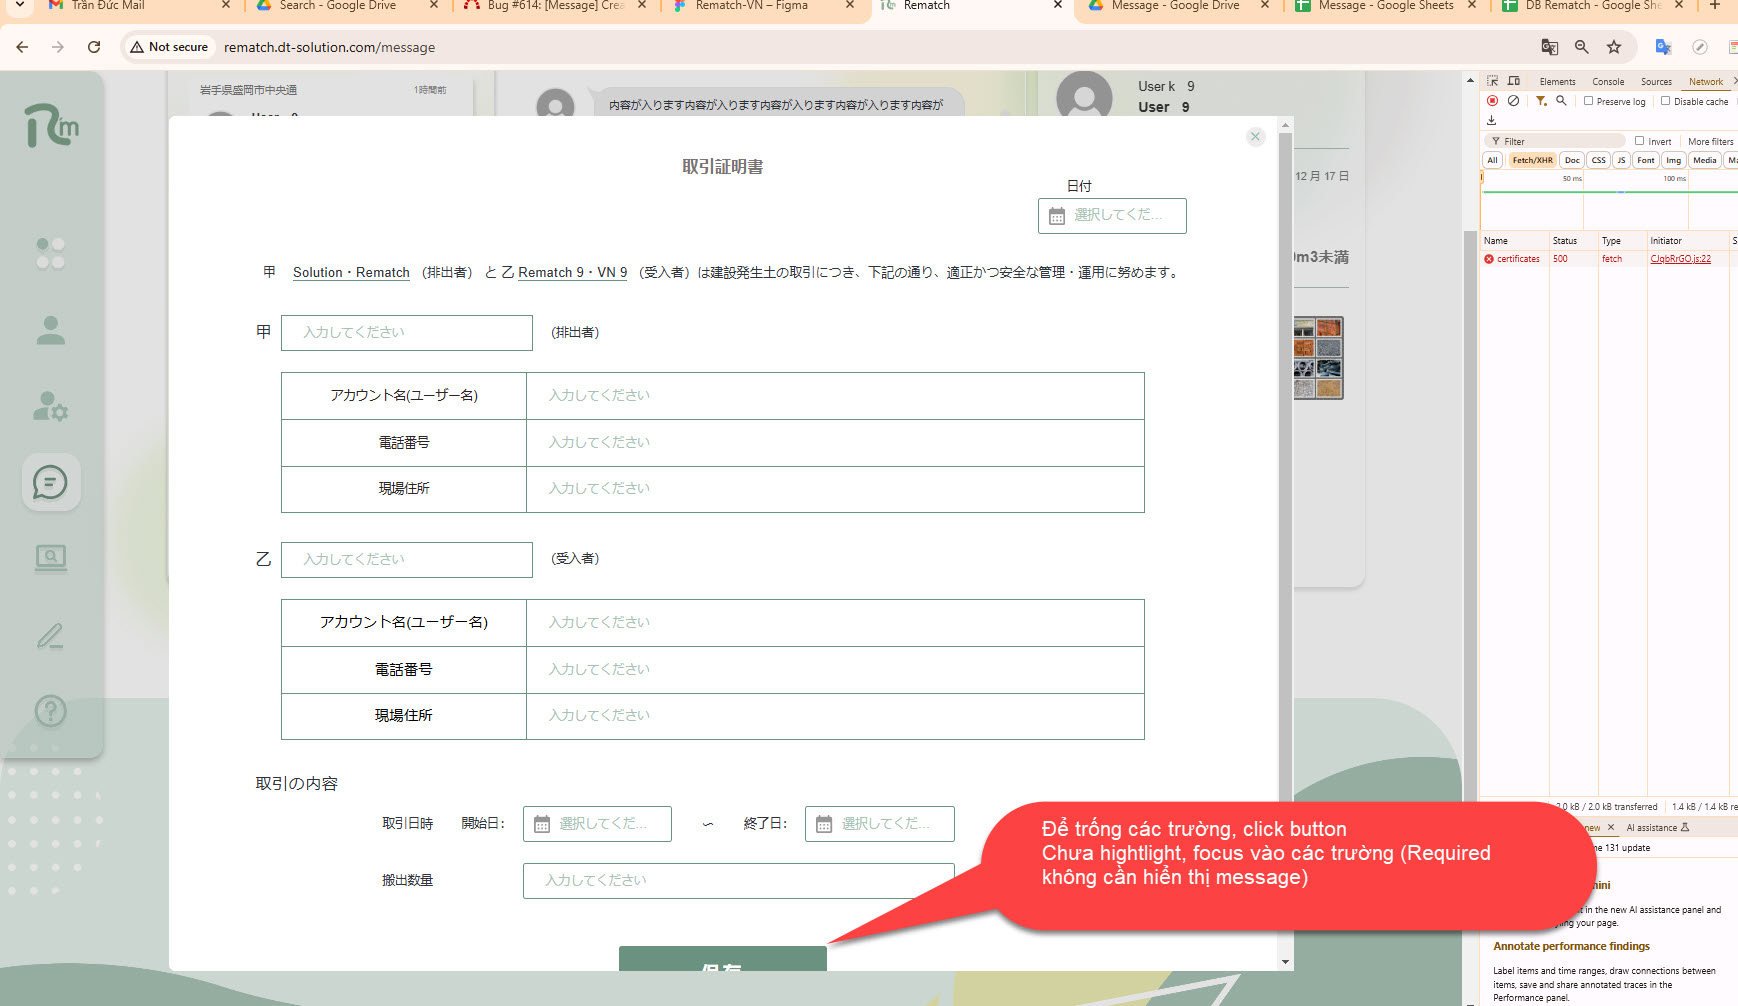Enable the Preserve log checkbox
Image resolution: width=1738 pixels, height=1006 pixels.
[x=1588, y=101]
